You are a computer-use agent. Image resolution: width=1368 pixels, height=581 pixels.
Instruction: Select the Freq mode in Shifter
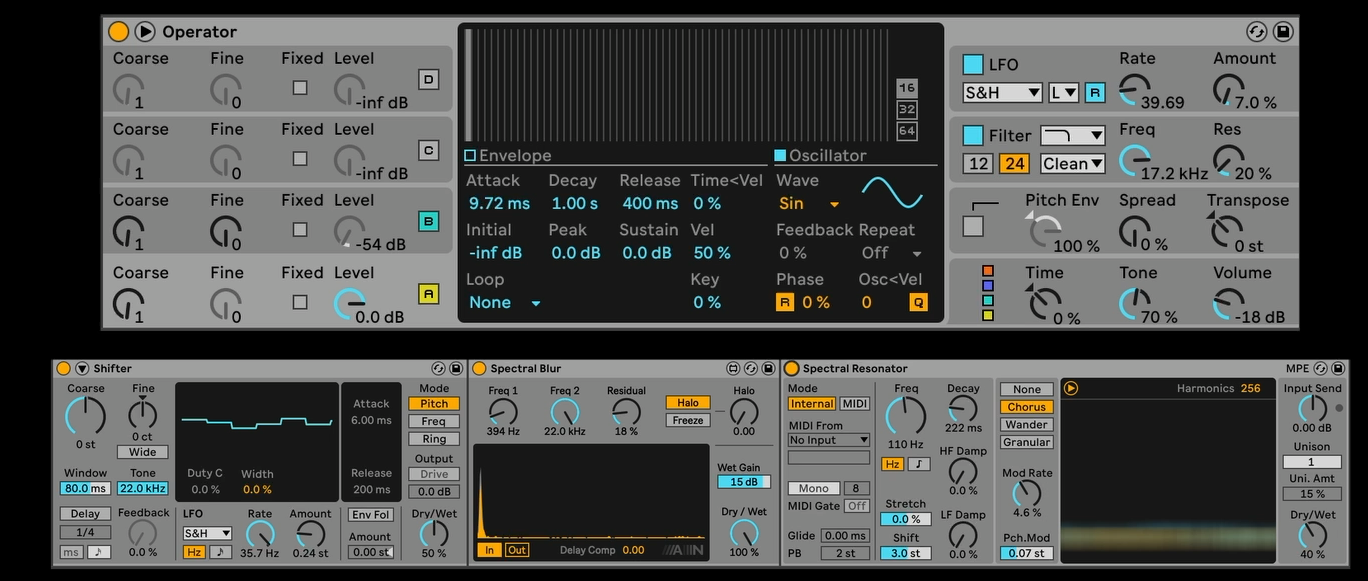click(x=434, y=421)
